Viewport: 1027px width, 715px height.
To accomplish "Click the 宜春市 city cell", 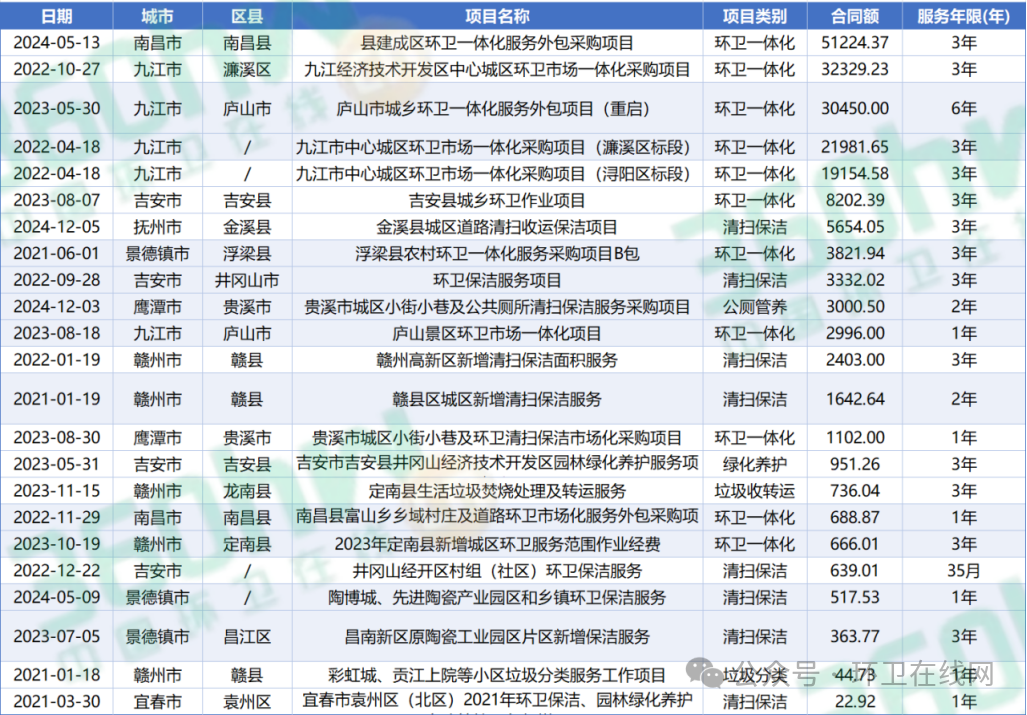I will [157, 702].
